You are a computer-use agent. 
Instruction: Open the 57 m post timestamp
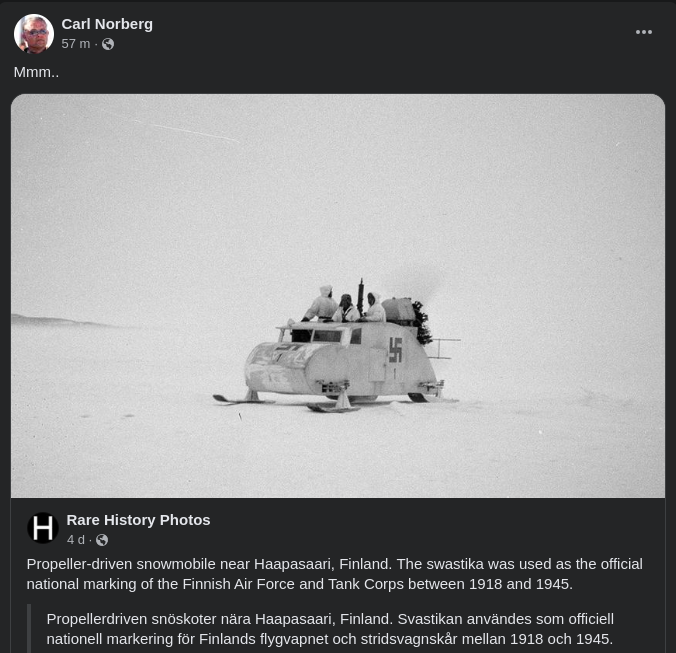75,44
